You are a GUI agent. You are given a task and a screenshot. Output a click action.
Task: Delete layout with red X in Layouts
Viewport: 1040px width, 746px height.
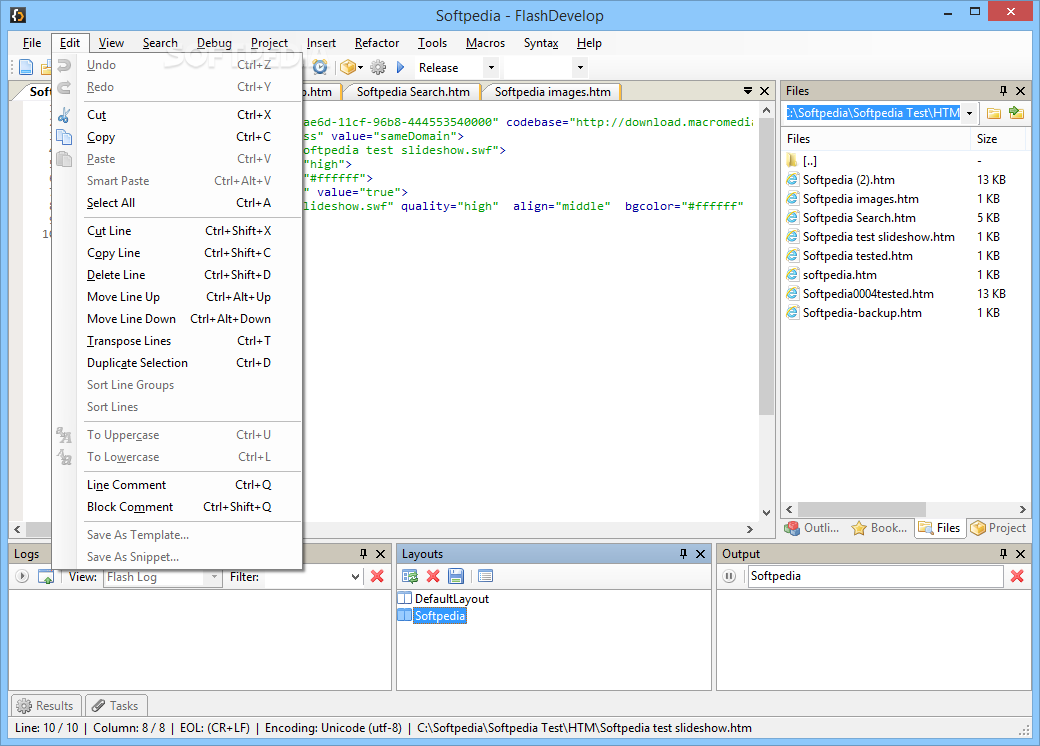tap(433, 576)
